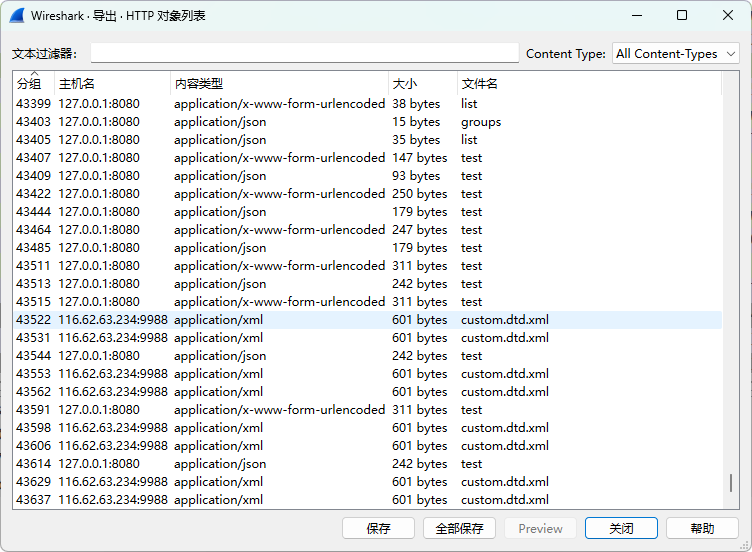
Task: Select packet 43511 row
Action: 367,266
